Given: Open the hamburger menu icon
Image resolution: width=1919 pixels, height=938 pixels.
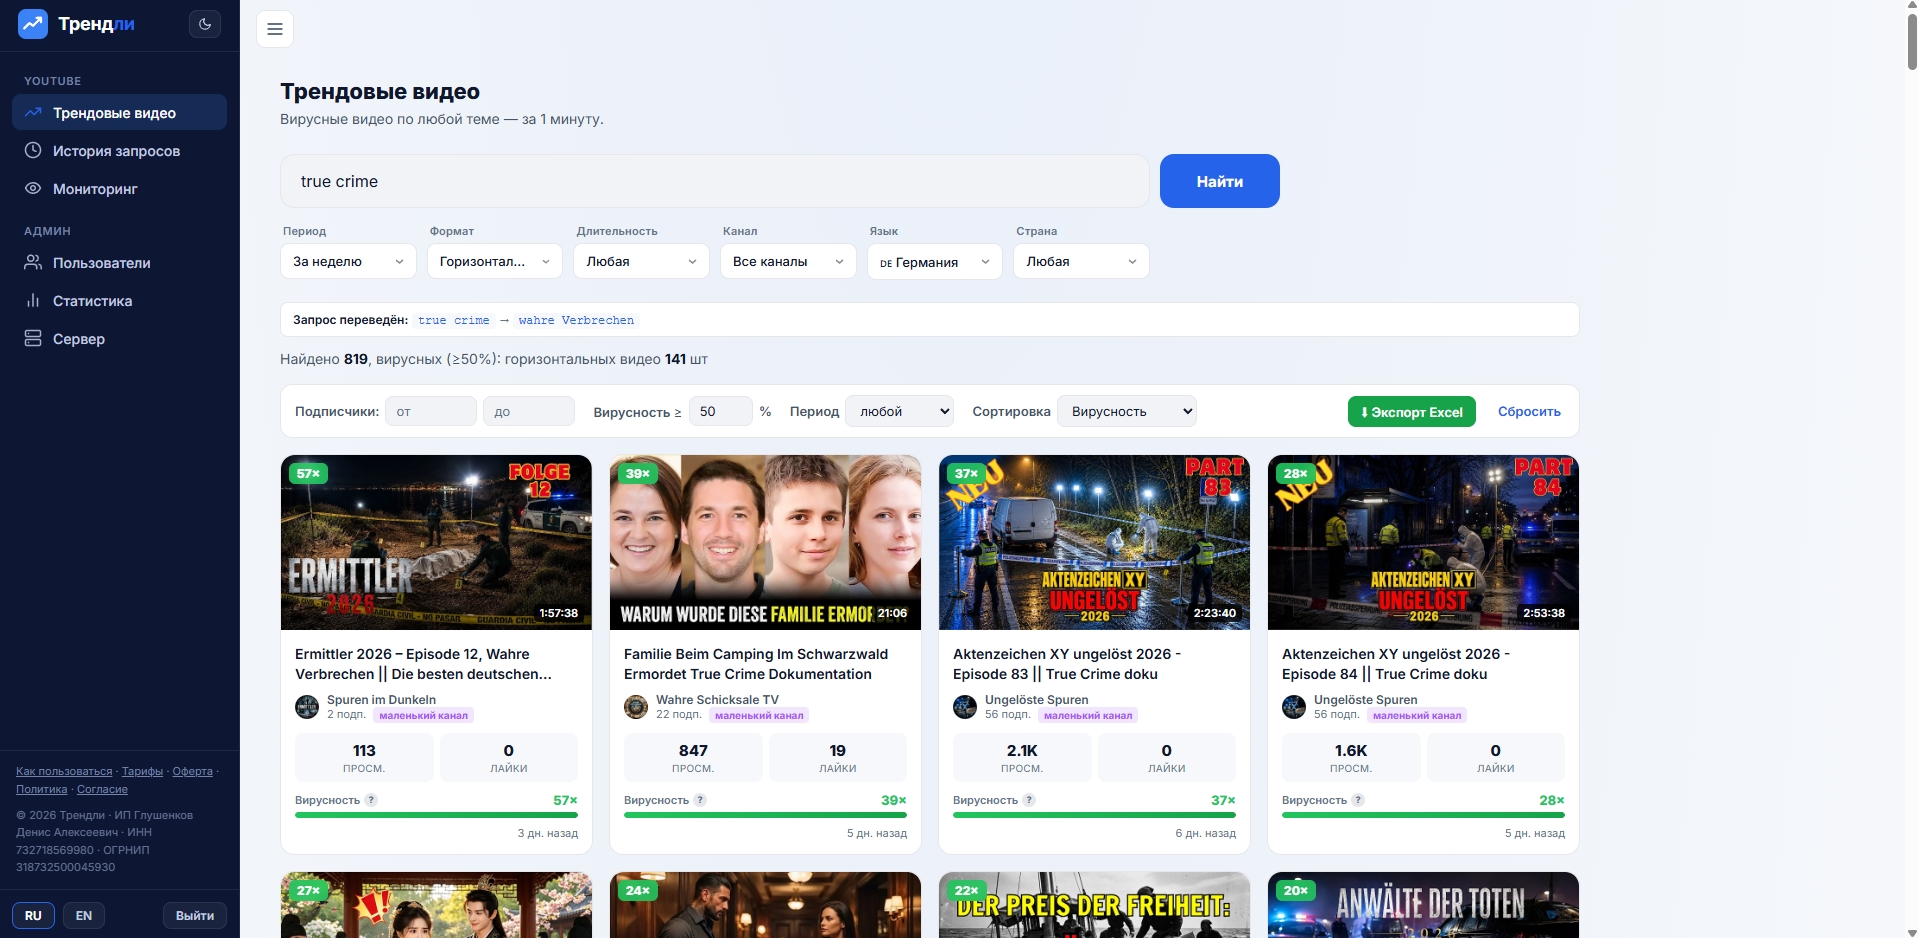Looking at the screenshot, I should tap(275, 29).
